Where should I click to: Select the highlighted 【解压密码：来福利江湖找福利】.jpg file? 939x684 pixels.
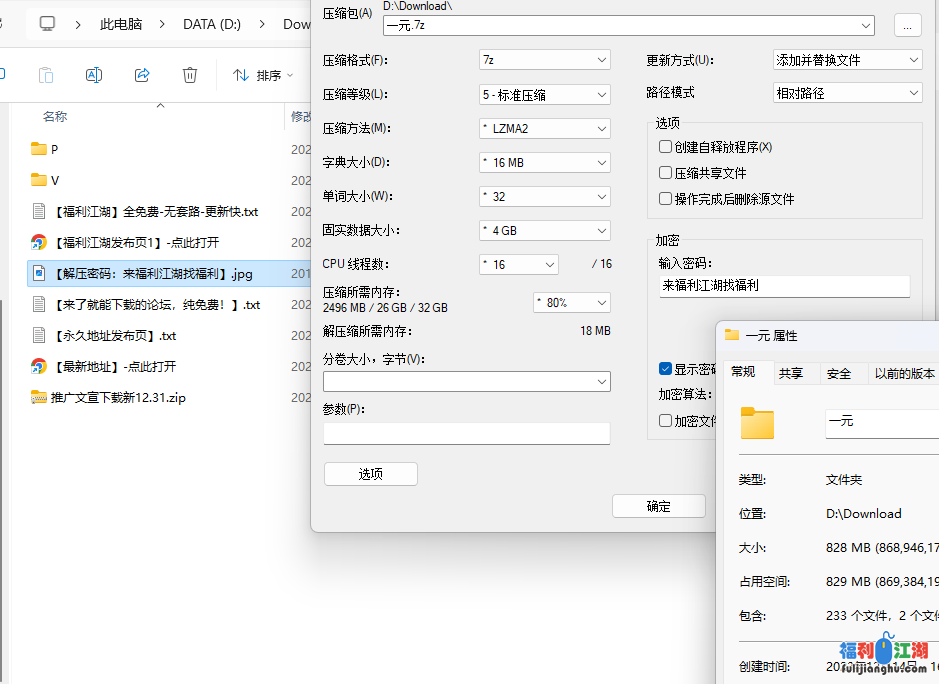coord(150,273)
